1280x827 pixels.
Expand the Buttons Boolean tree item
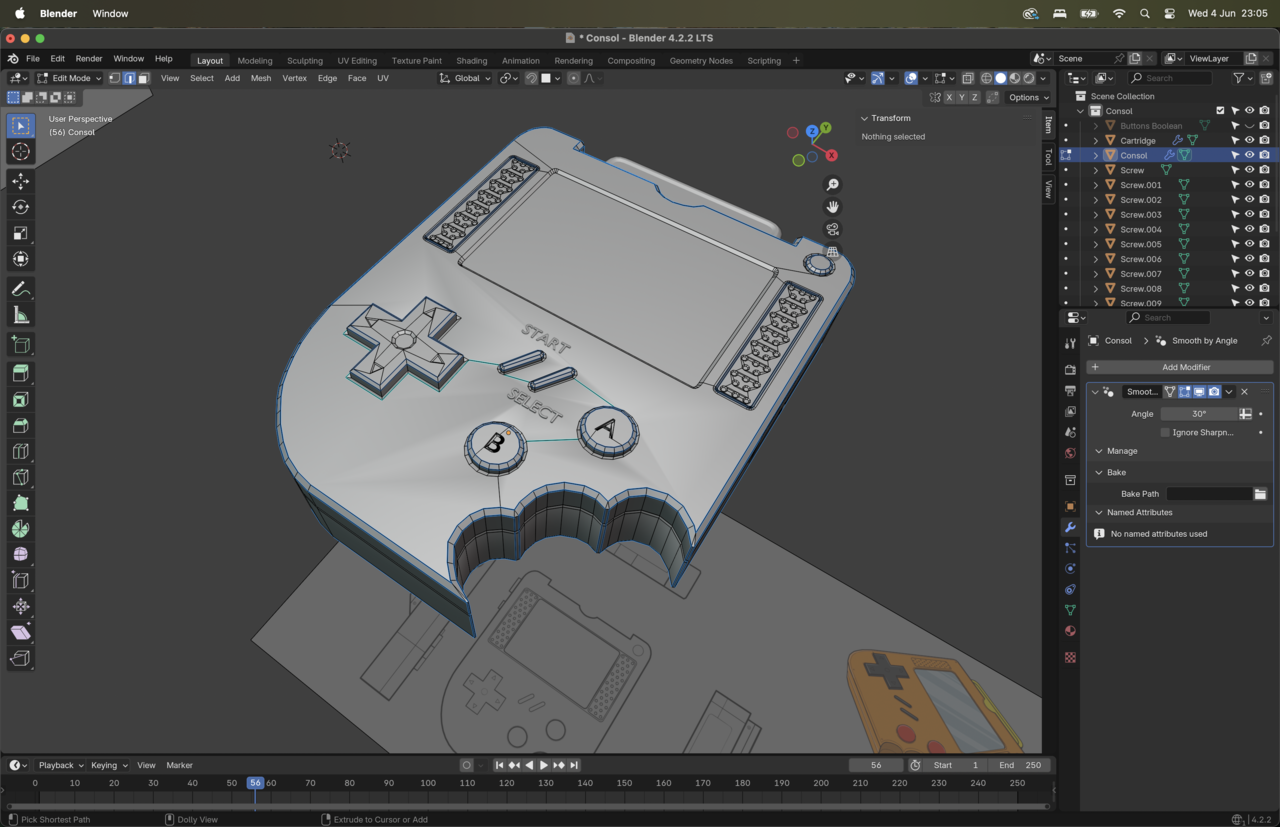(x=1096, y=126)
